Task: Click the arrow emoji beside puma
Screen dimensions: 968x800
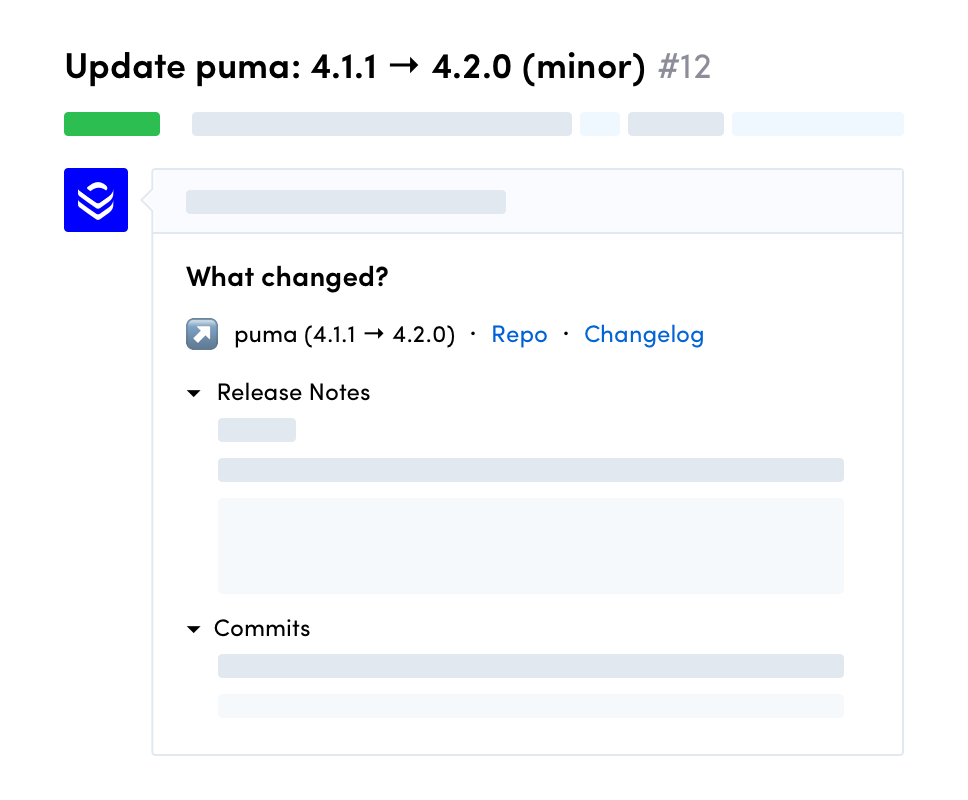Action: pos(202,335)
